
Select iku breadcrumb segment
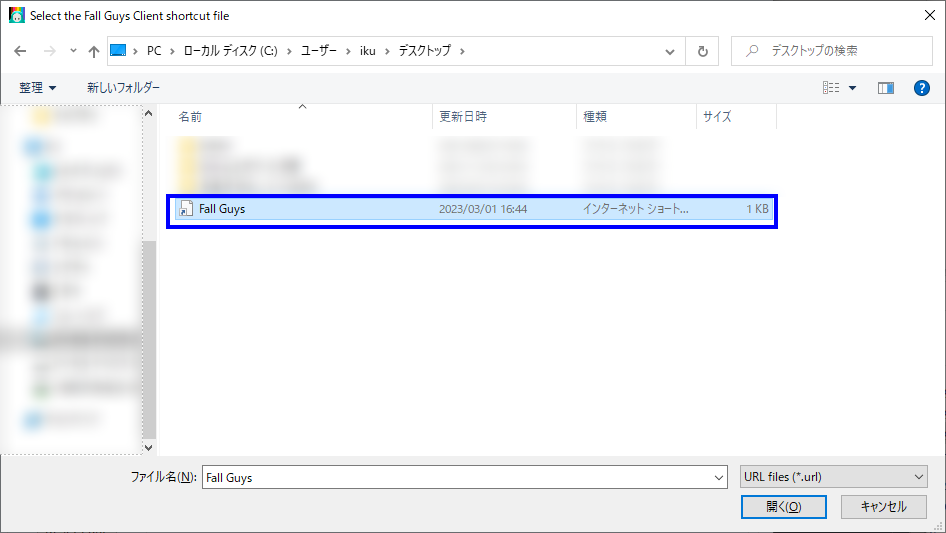(x=367, y=51)
